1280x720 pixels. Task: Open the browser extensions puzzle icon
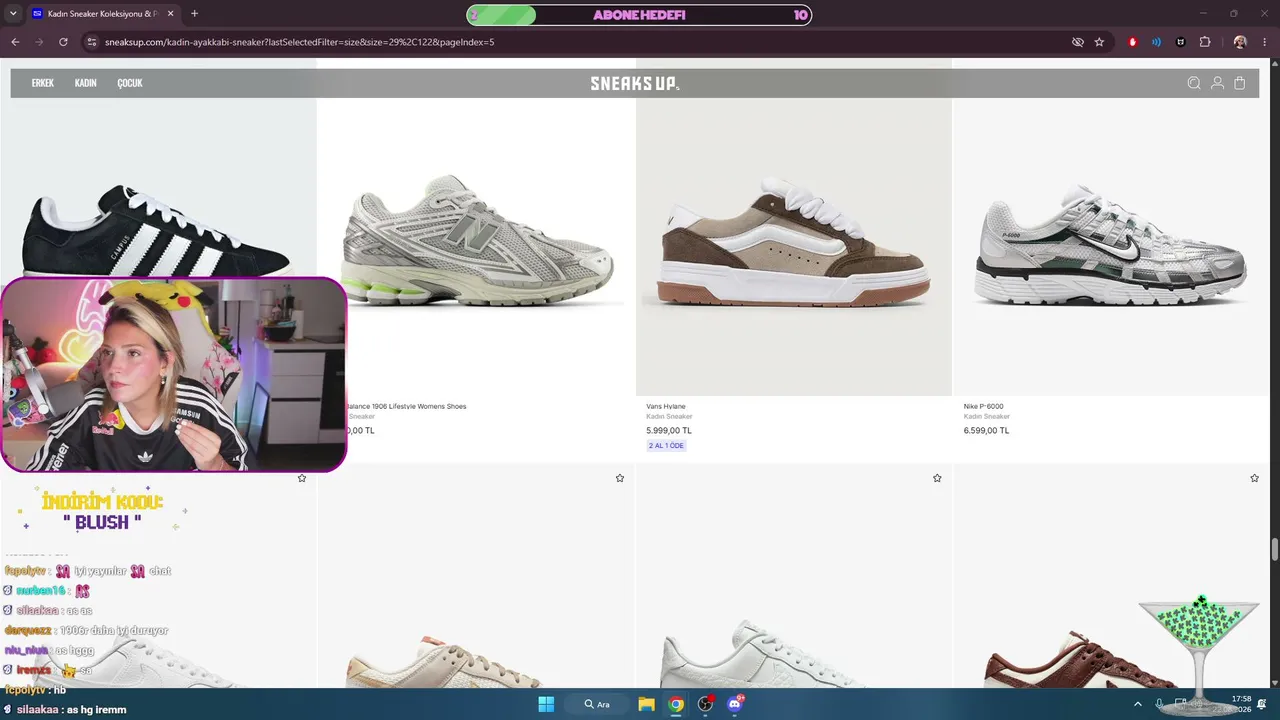point(1204,42)
